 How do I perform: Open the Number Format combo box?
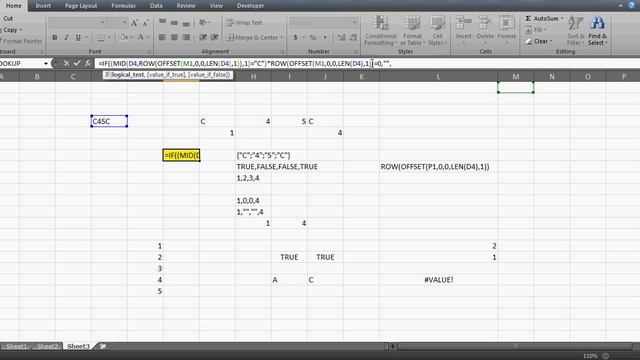(x=324, y=22)
